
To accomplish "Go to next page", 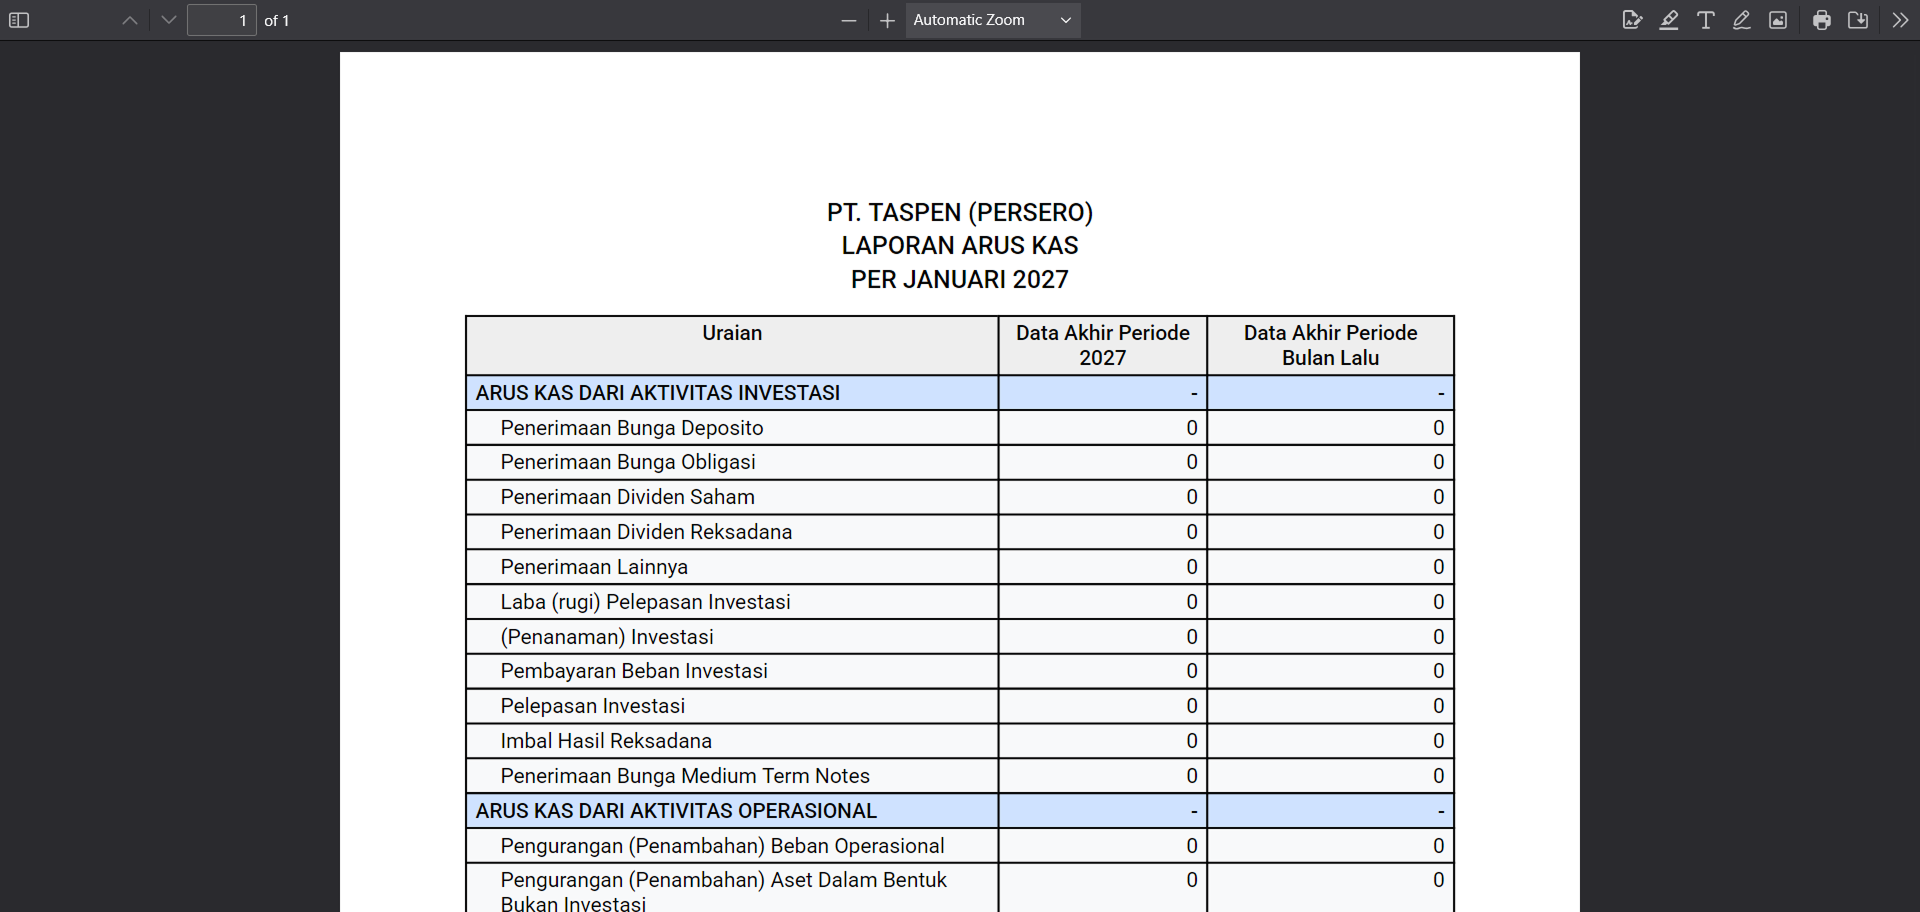I will click(168, 20).
